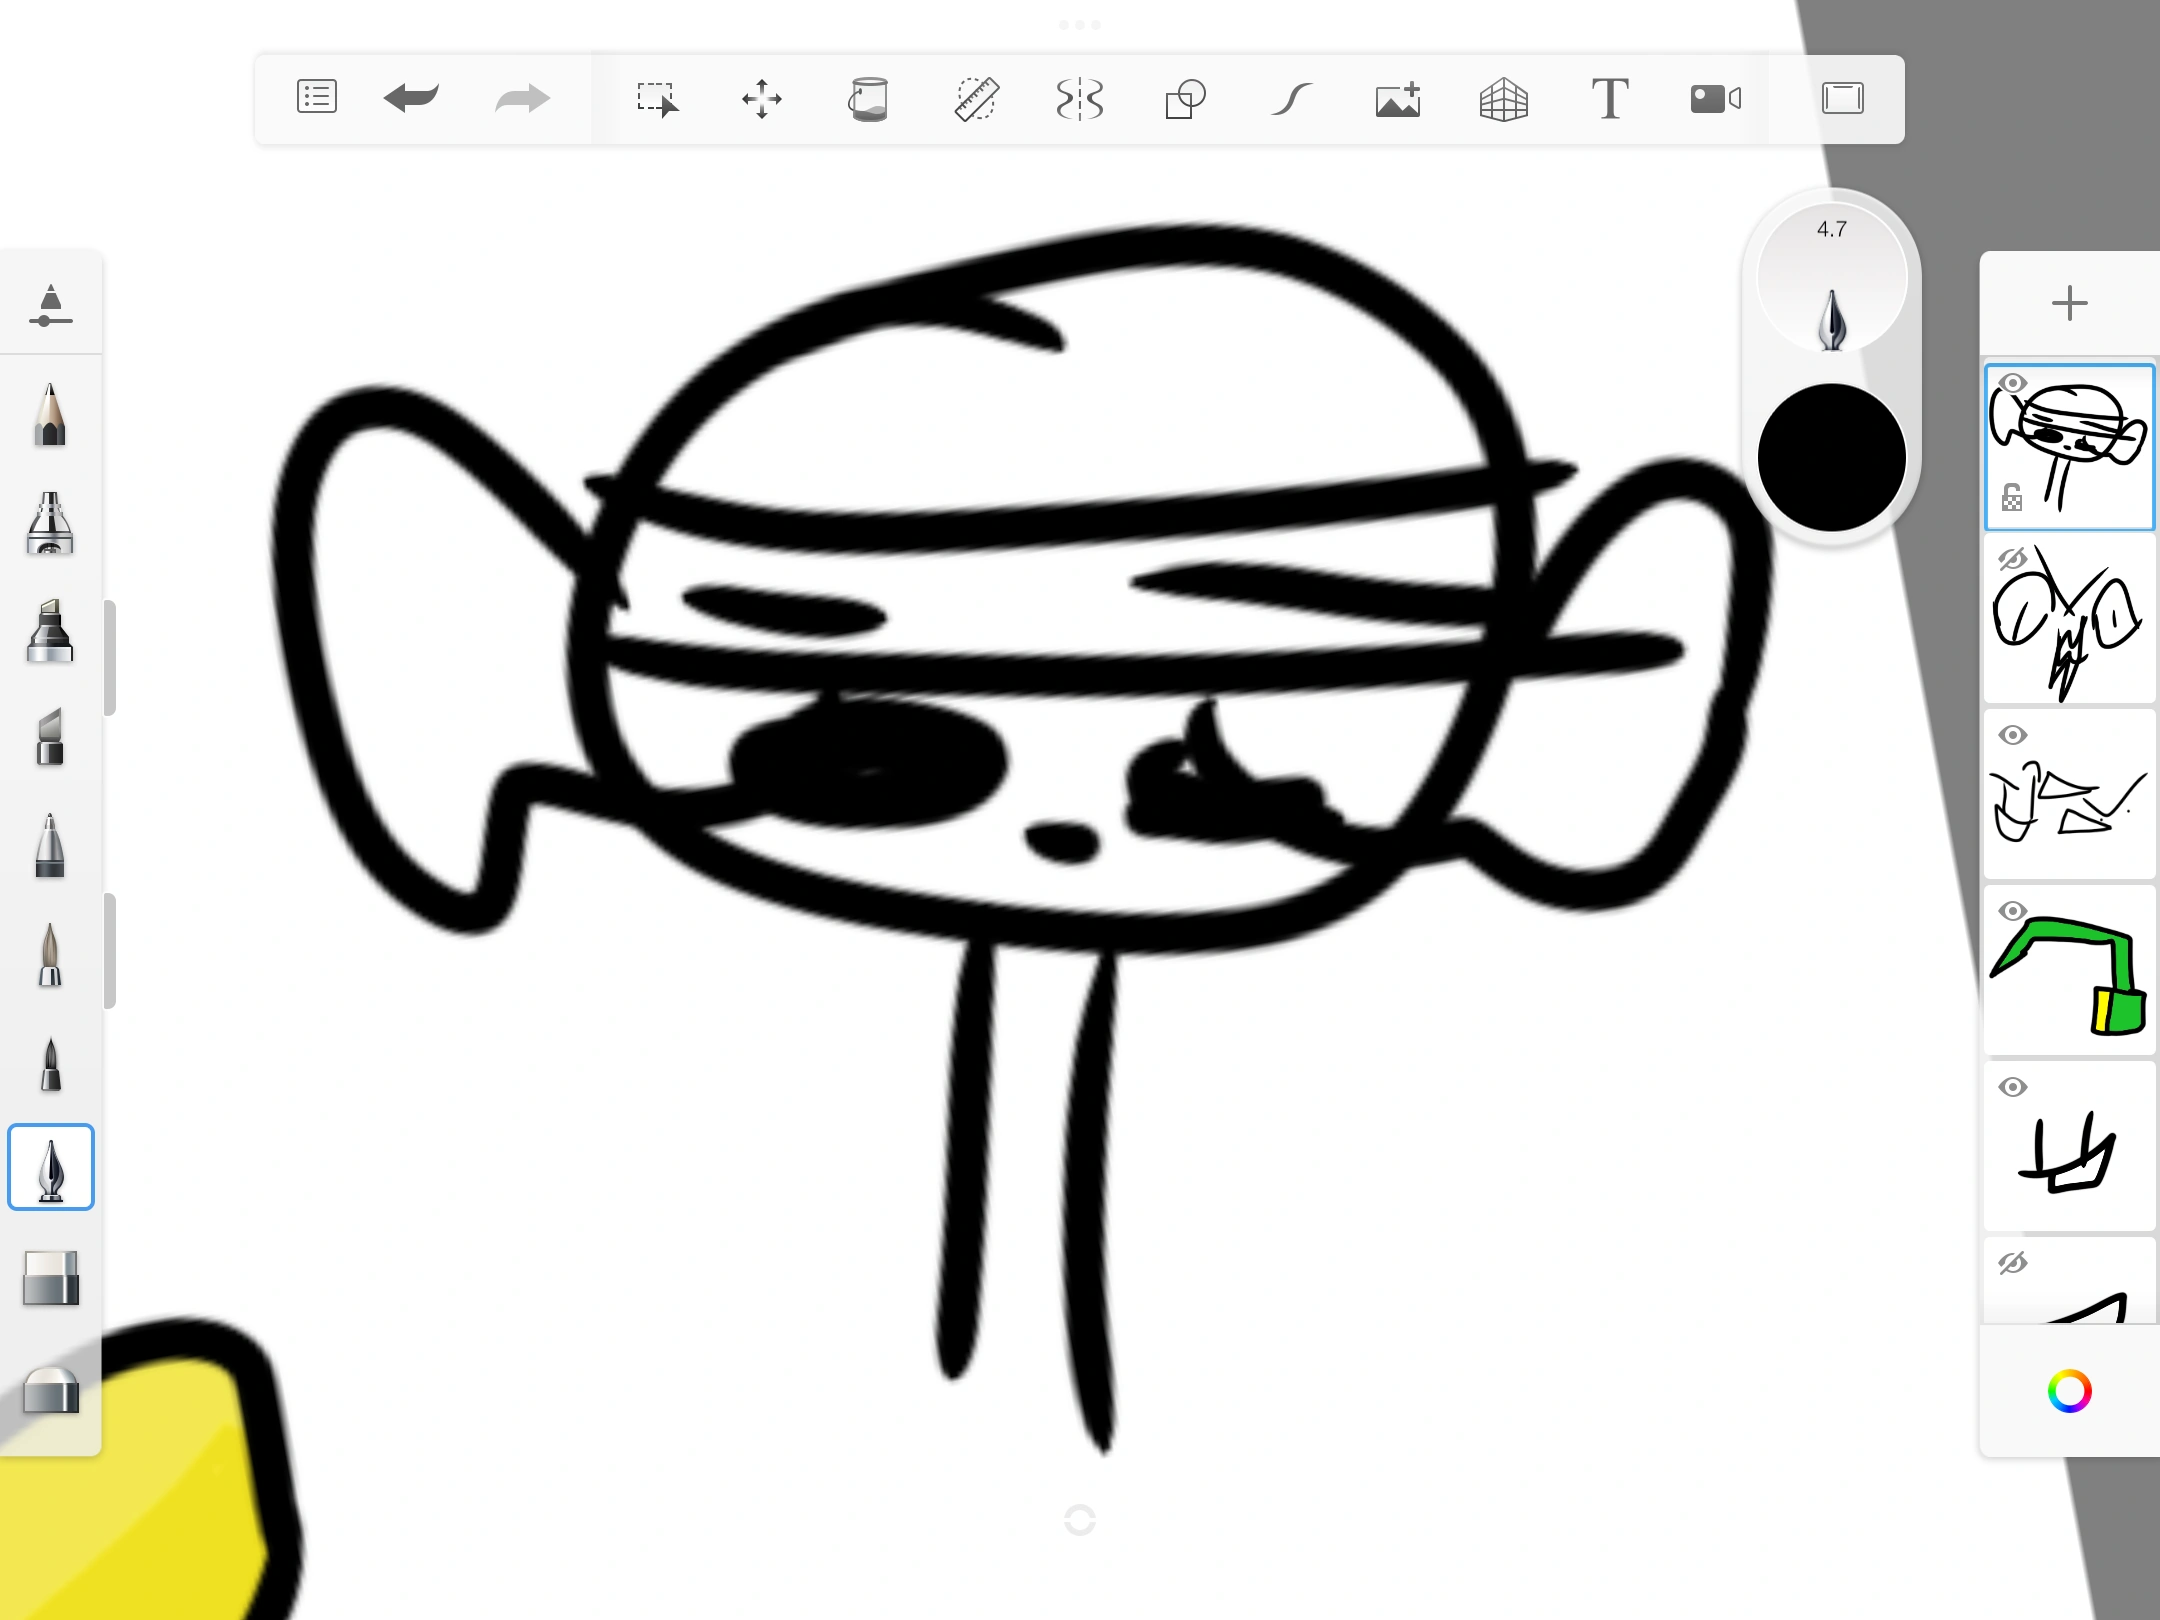The height and width of the screenshot is (1620, 2160).
Task: Show the hidden second layer
Action: click(x=2012, y=559)
